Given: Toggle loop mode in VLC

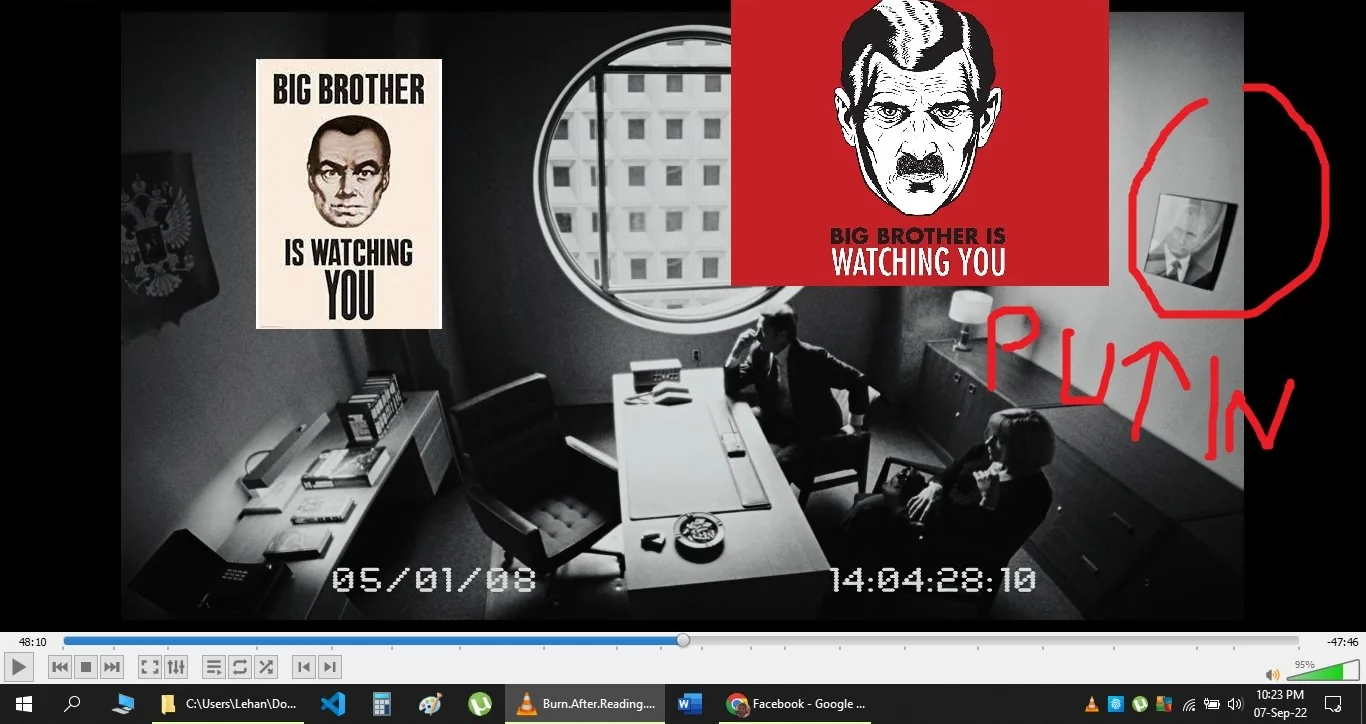Looking at the screenshot, I should coord(239,667).
